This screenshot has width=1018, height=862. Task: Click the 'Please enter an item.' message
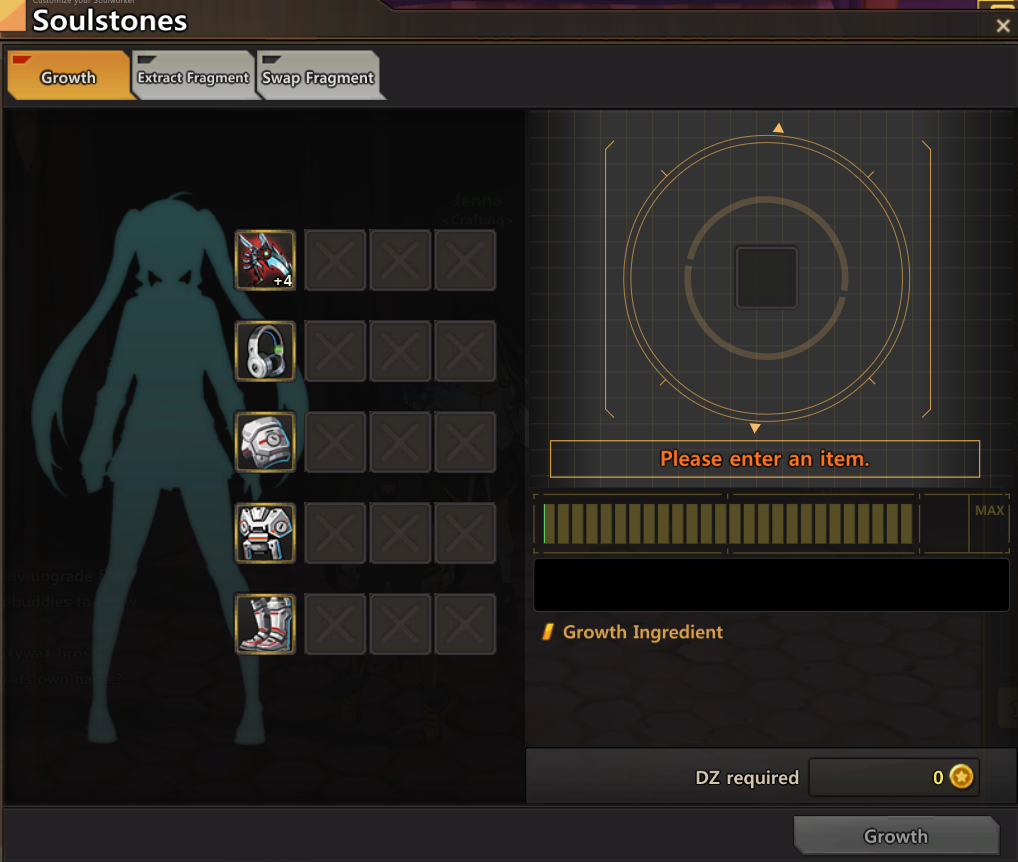tap(765, 459)
